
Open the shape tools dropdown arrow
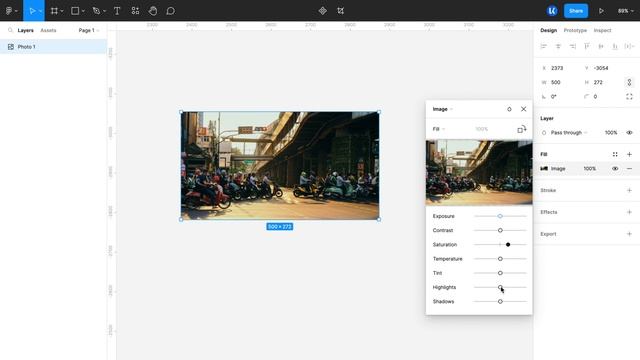pos(83,11)
